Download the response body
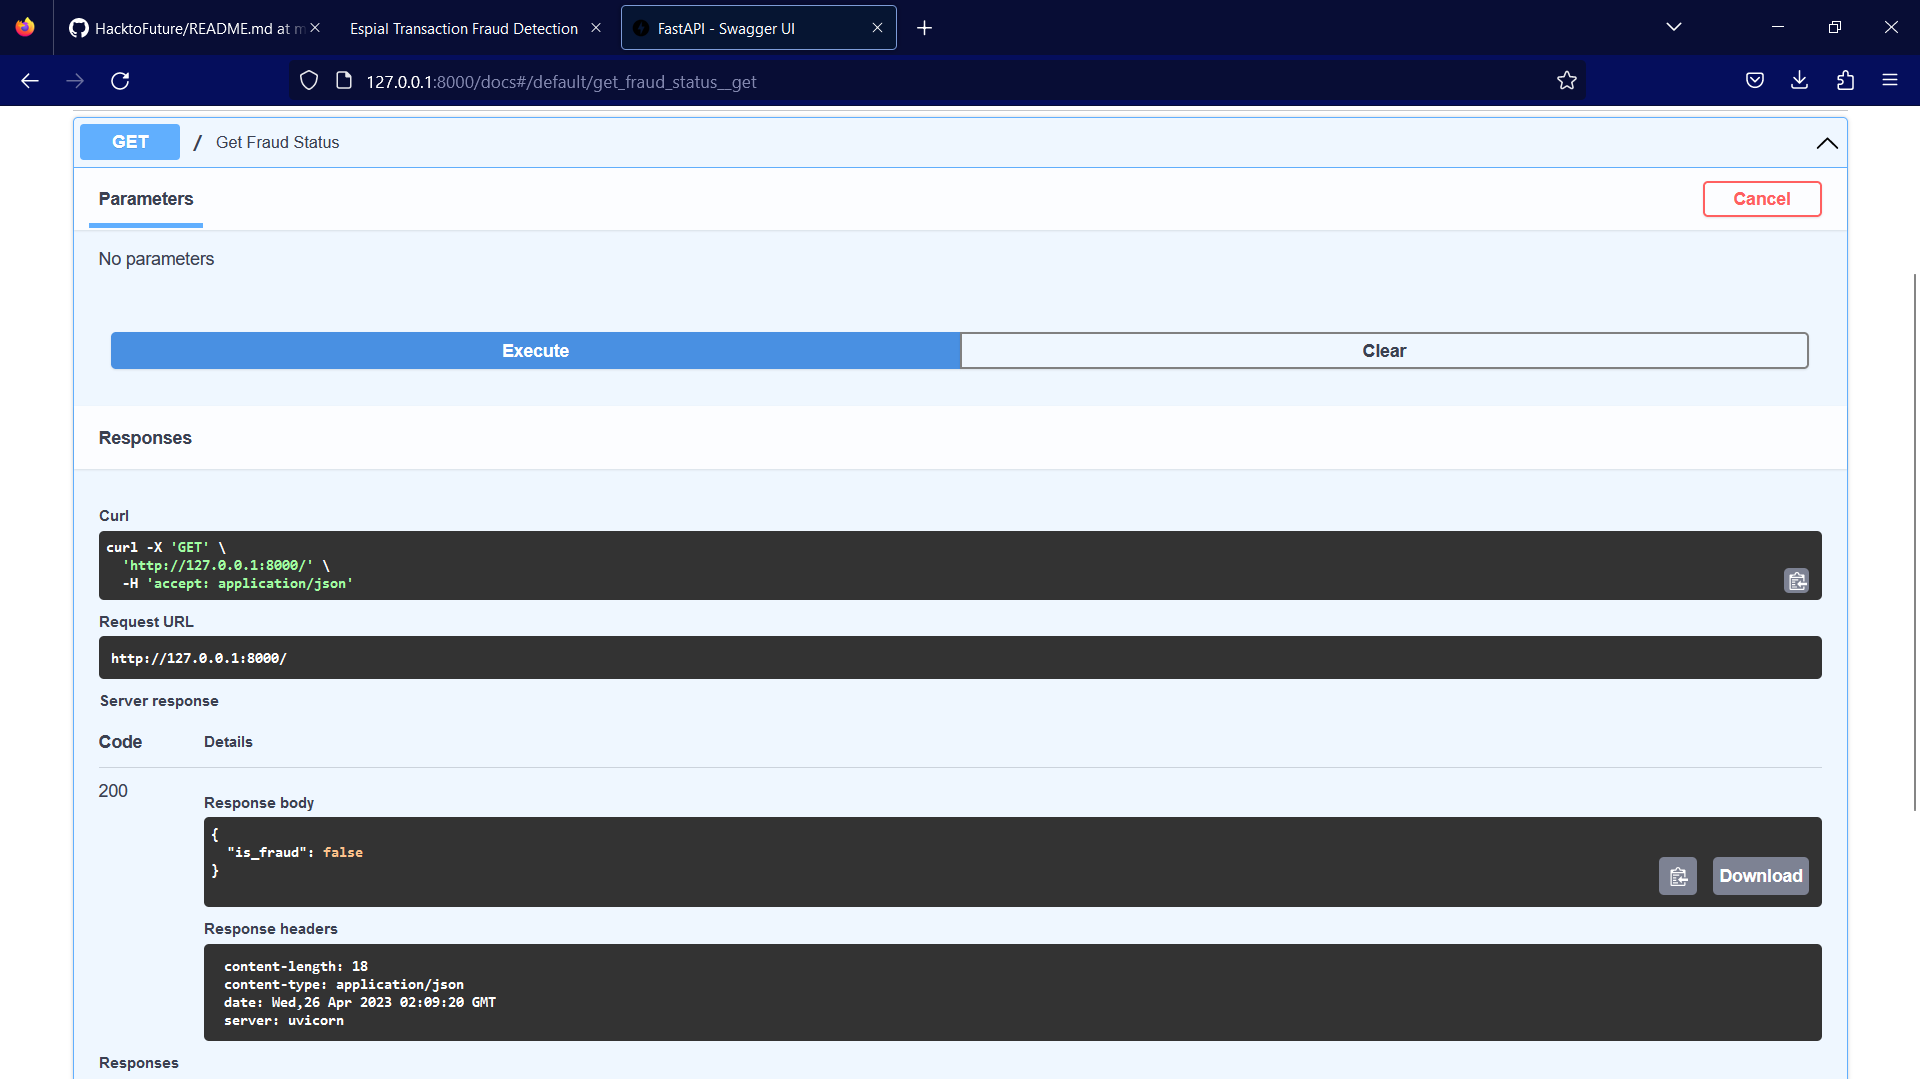The height and width of the screenshot is (1080, 1920). pos(1760,876)
